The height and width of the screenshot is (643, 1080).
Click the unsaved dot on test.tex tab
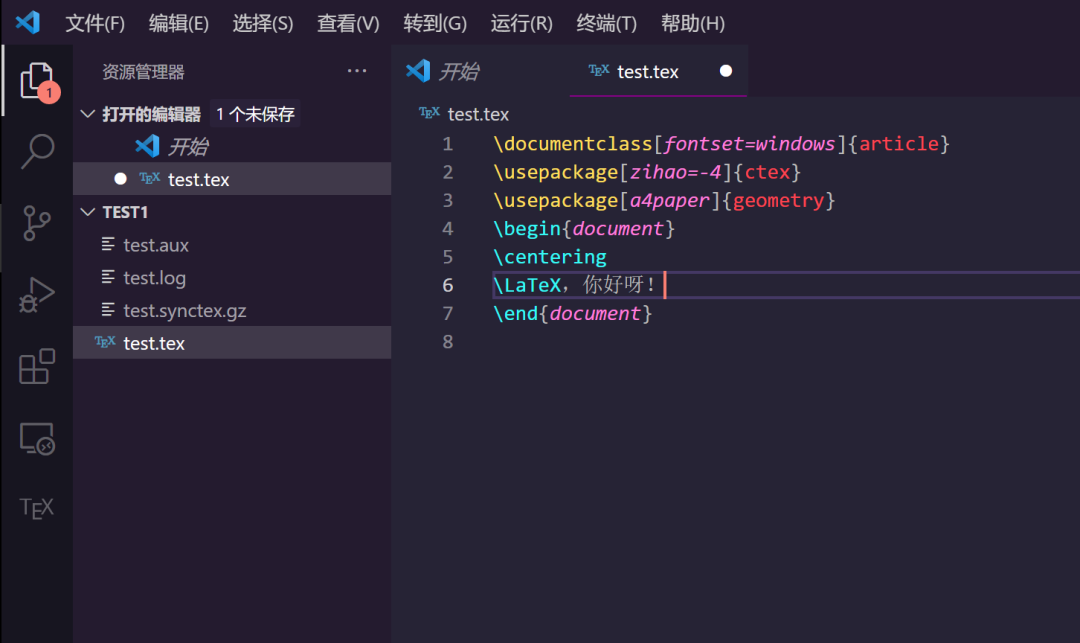[x=725, y=71]
